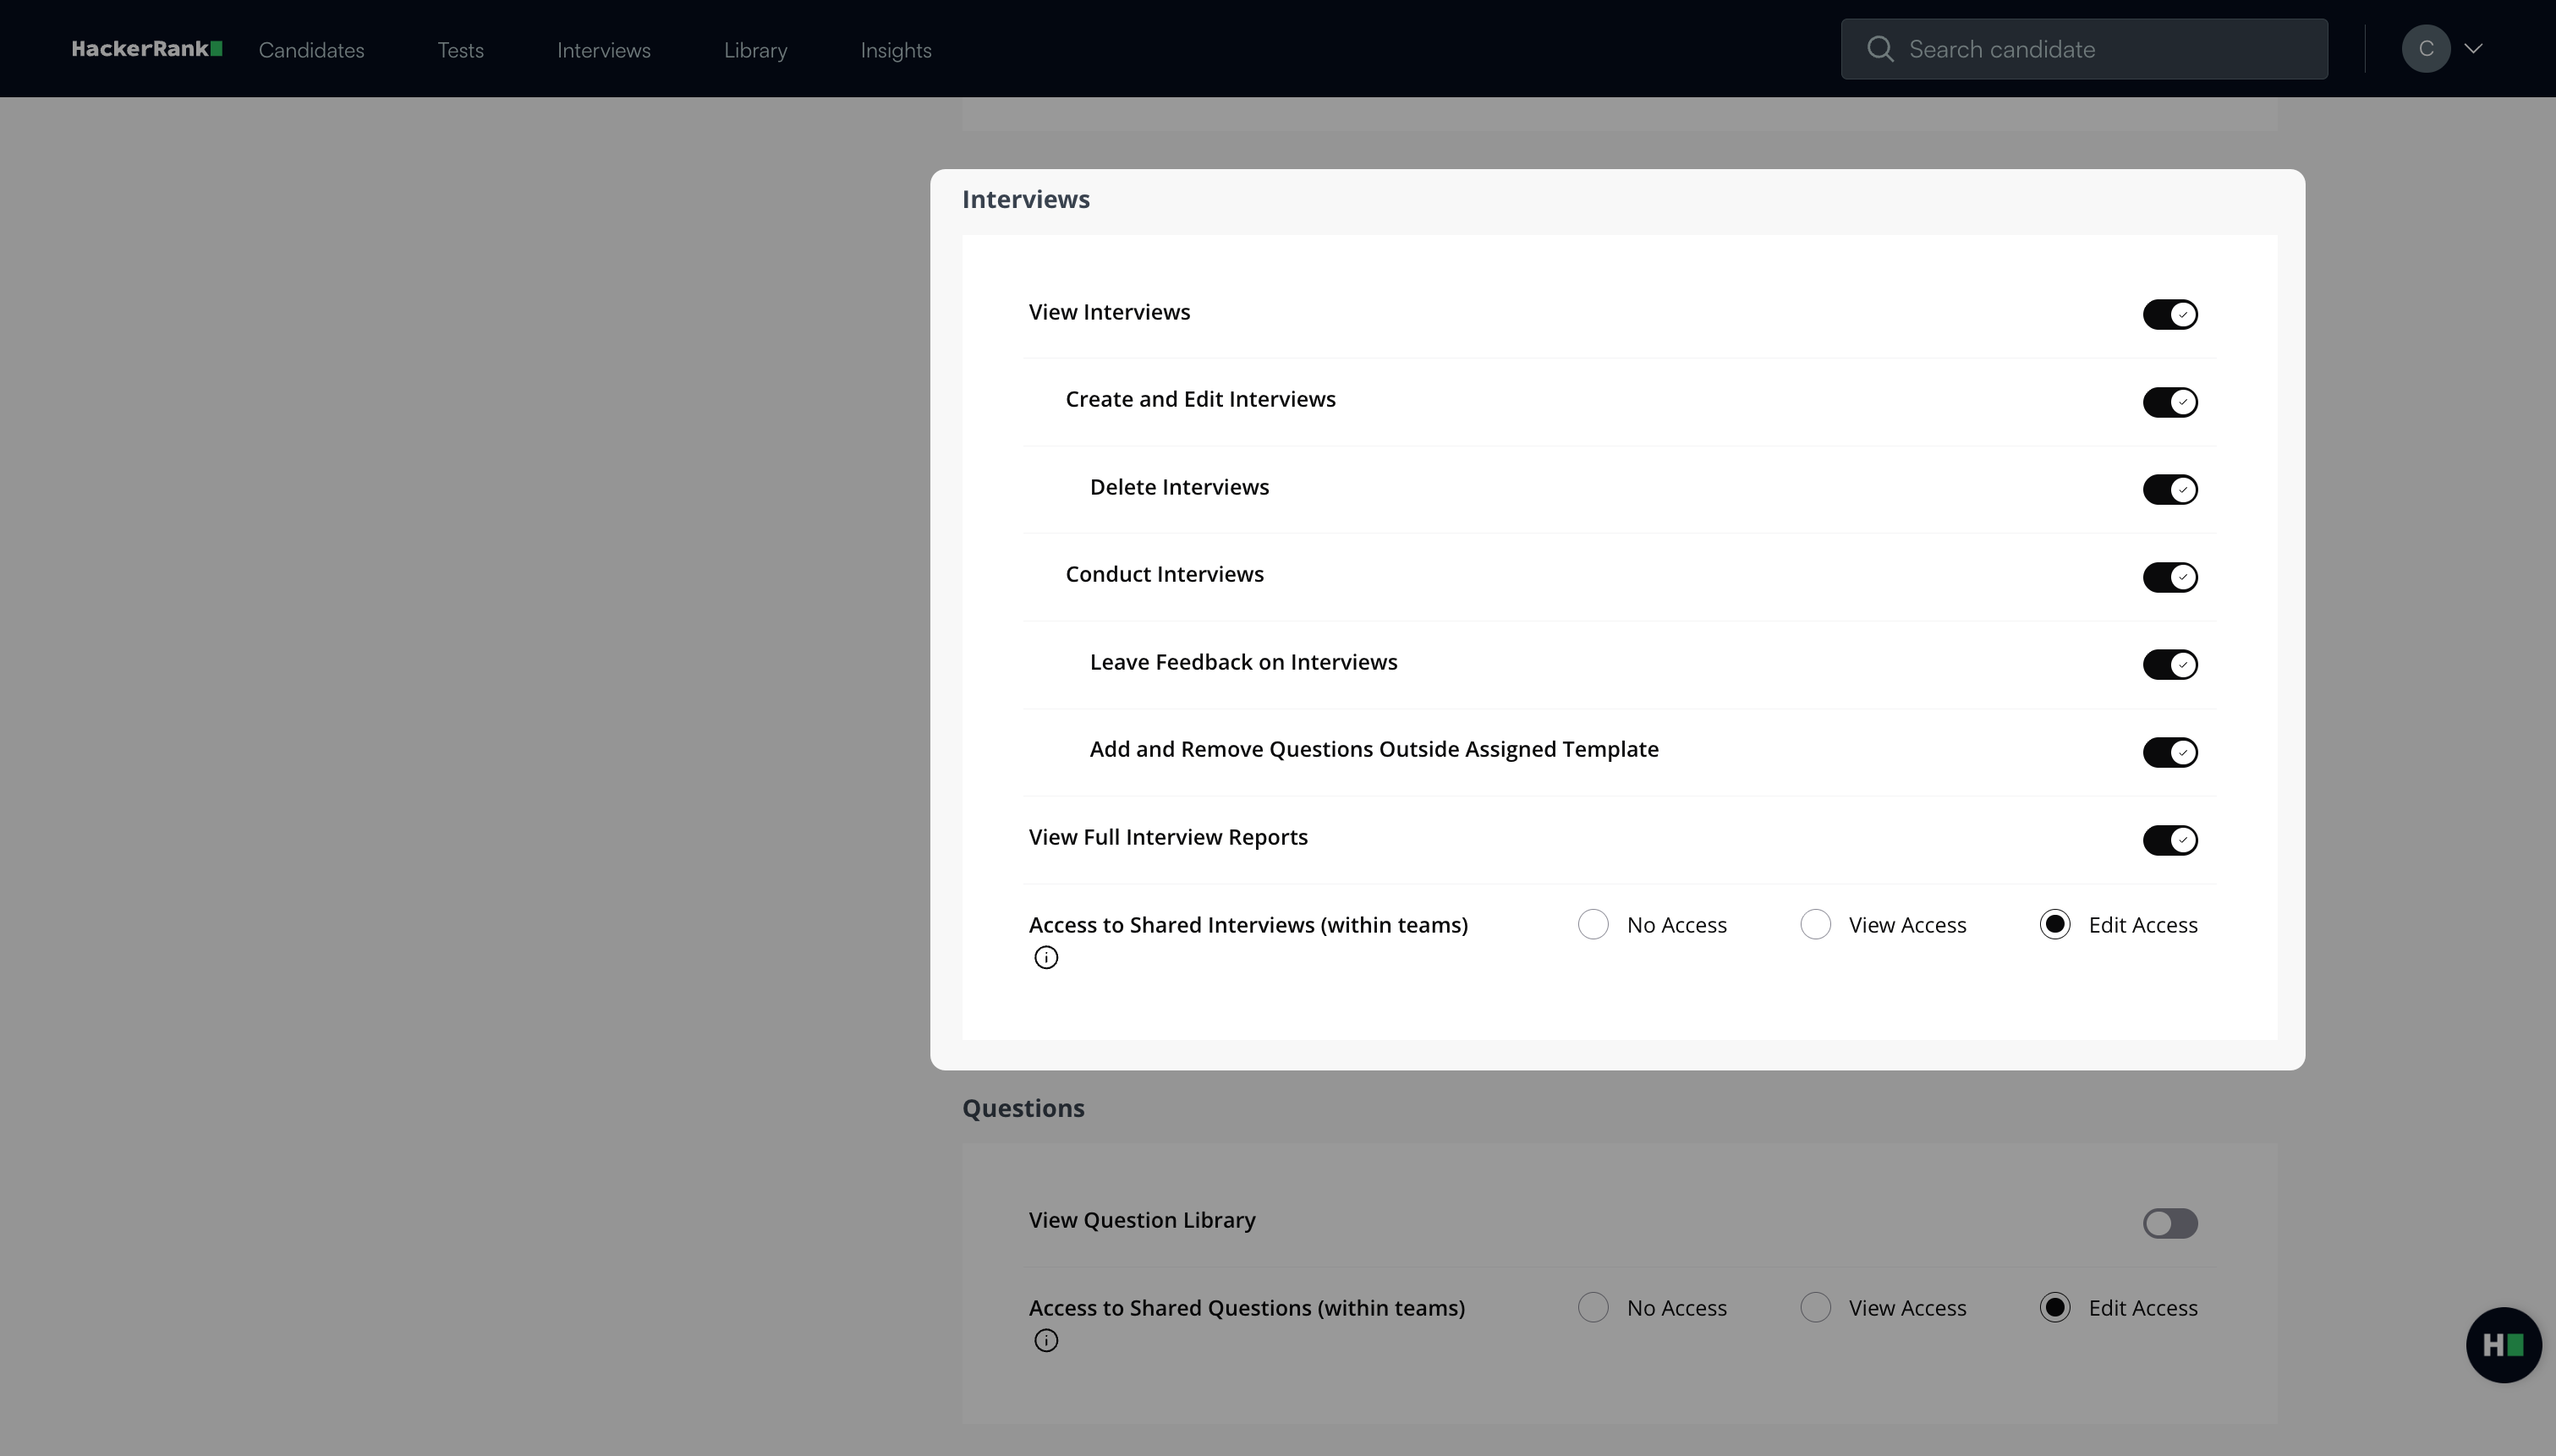Expand the account dropdown chevron

point(2474,49)
